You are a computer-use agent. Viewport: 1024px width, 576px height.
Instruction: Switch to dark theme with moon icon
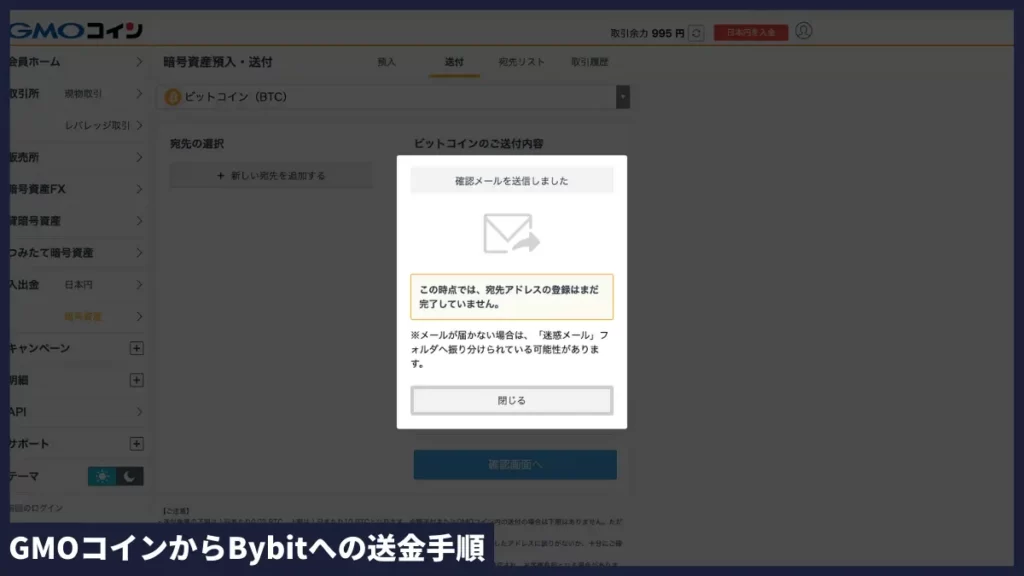click(x=130, y=476)
